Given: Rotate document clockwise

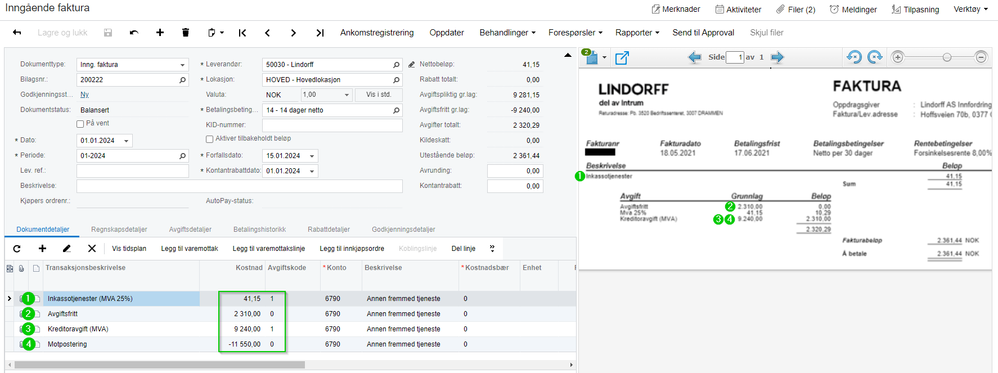Looking at the screenshot, I should point(875,57).
